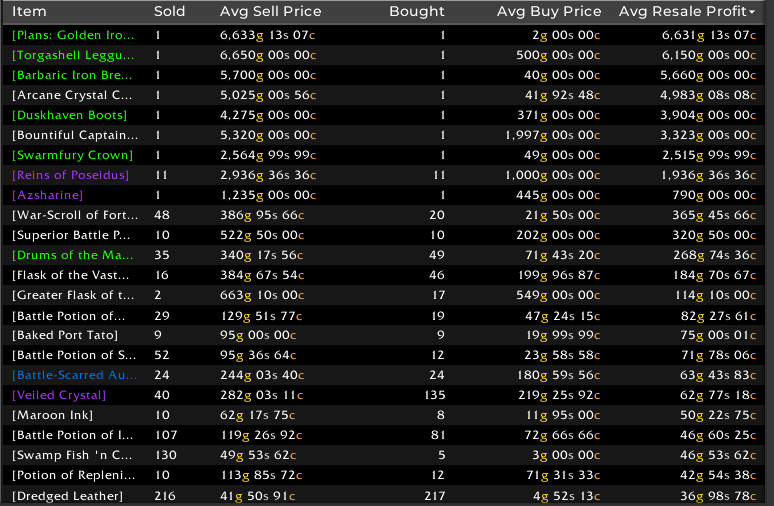This screenshot has width=774, height=506.
Task: Click the Barbaric Iron Bre... item link
Action: coord(73,75)
